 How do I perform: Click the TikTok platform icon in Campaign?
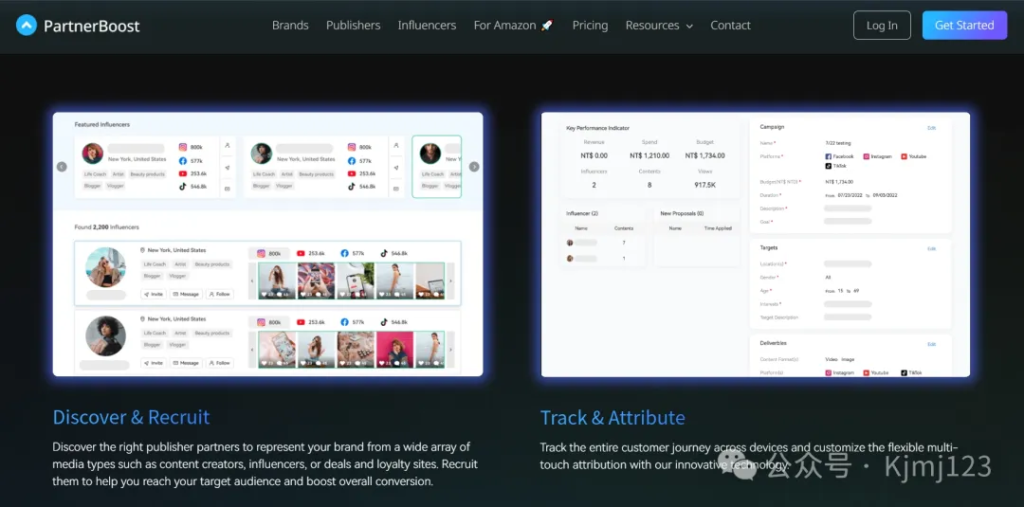828,166
